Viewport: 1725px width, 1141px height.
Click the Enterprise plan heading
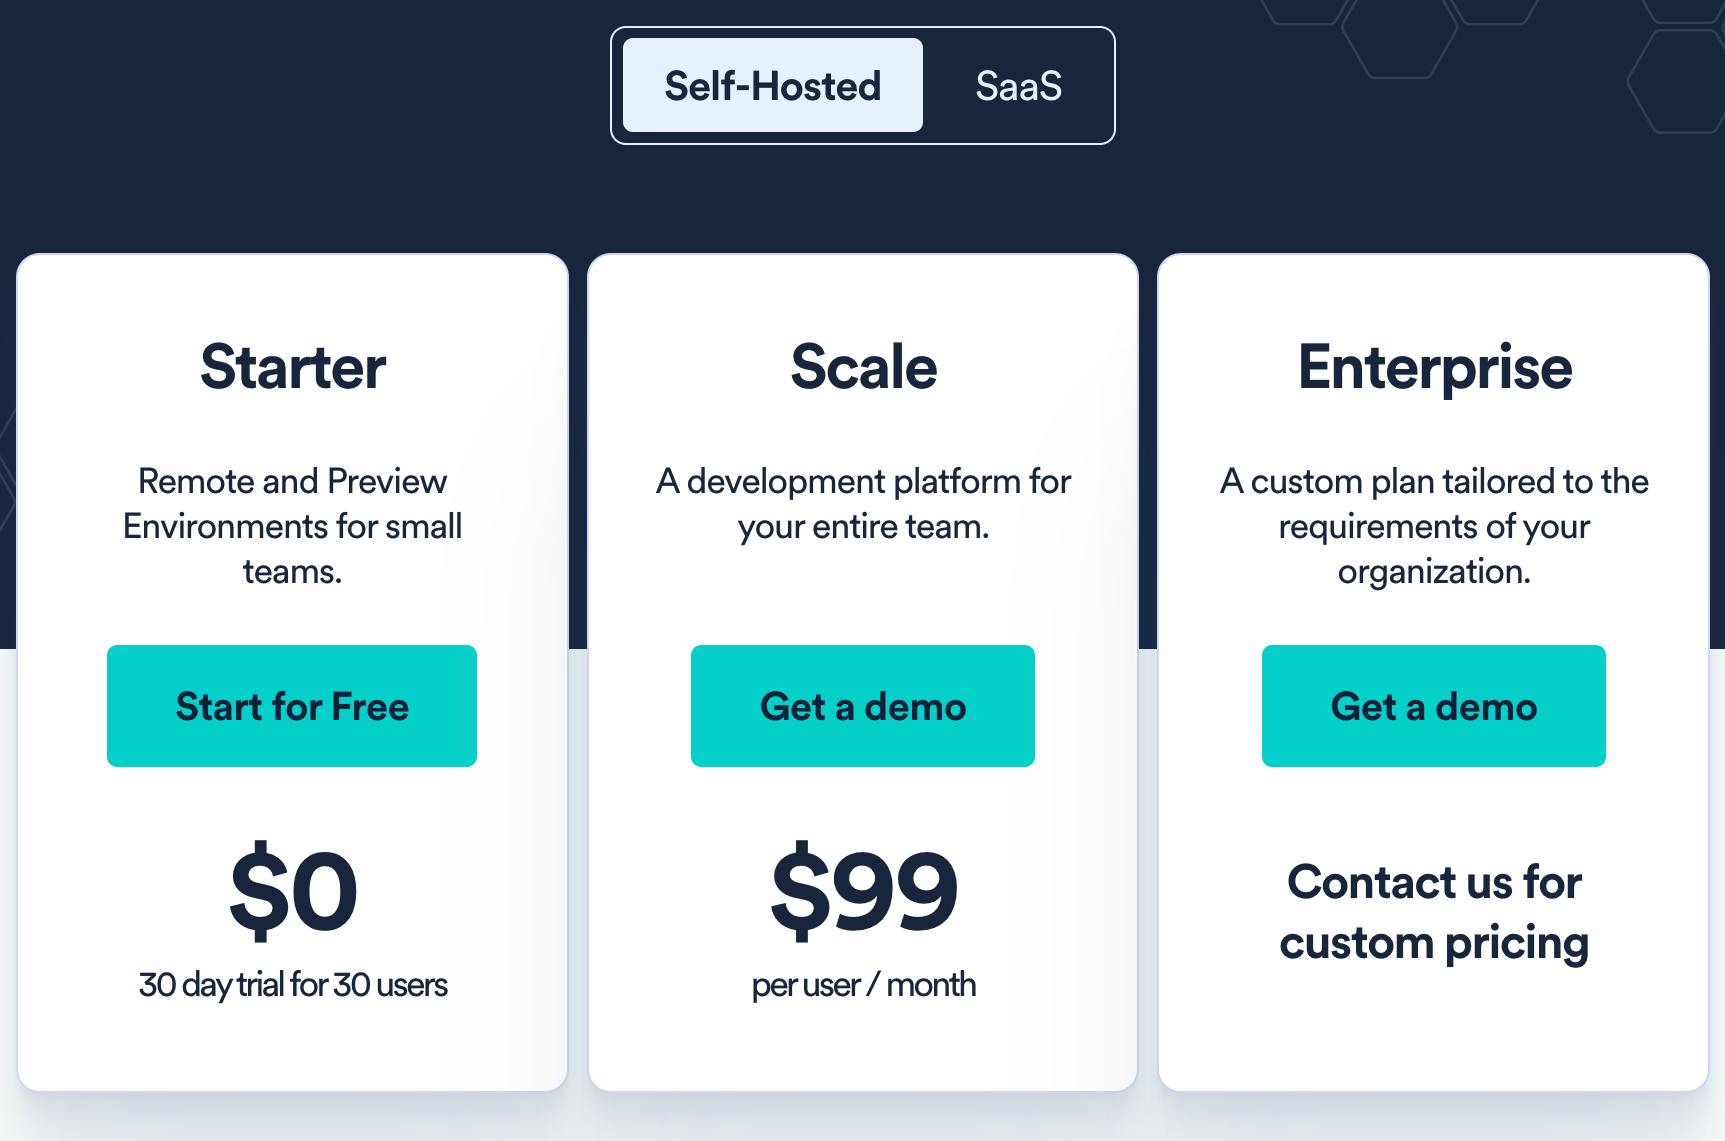[1434, 367]
